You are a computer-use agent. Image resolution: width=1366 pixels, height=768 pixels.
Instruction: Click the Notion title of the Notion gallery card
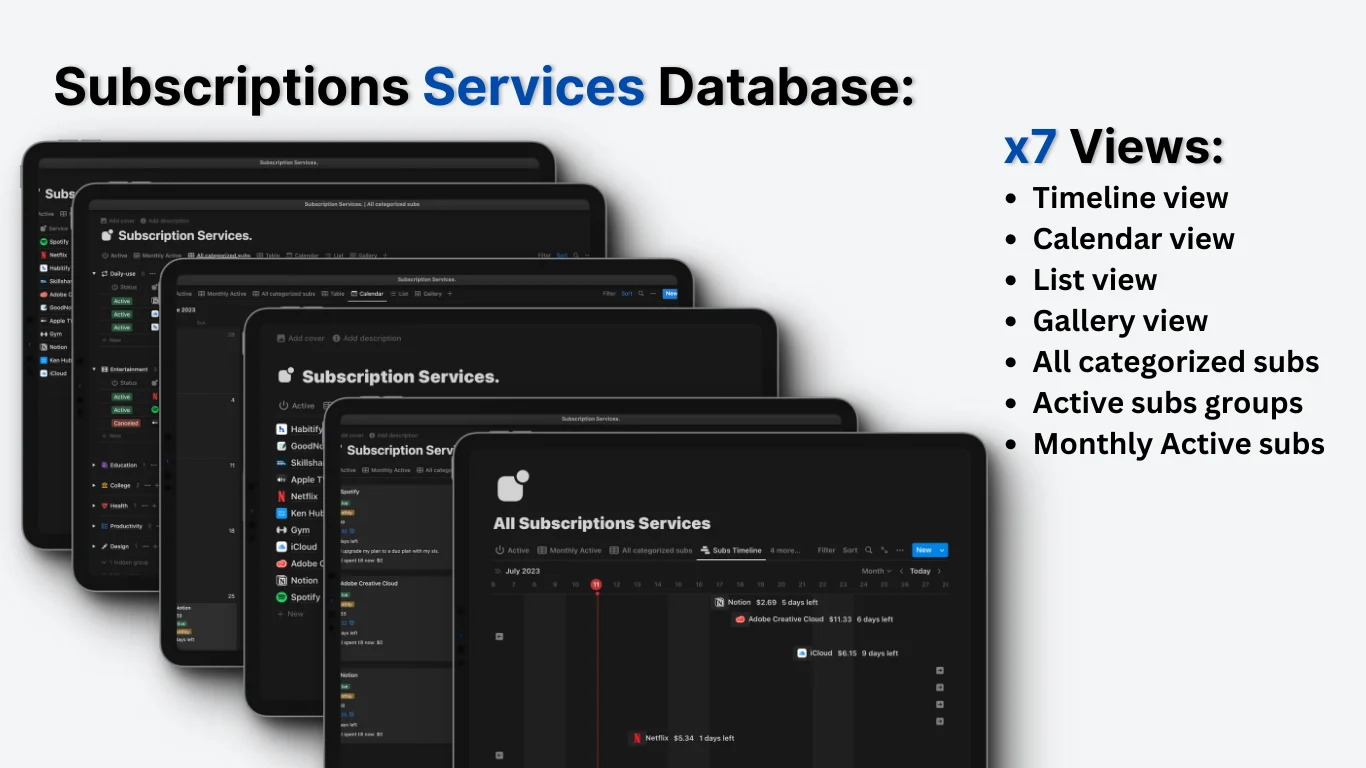(x=349, y=675)
